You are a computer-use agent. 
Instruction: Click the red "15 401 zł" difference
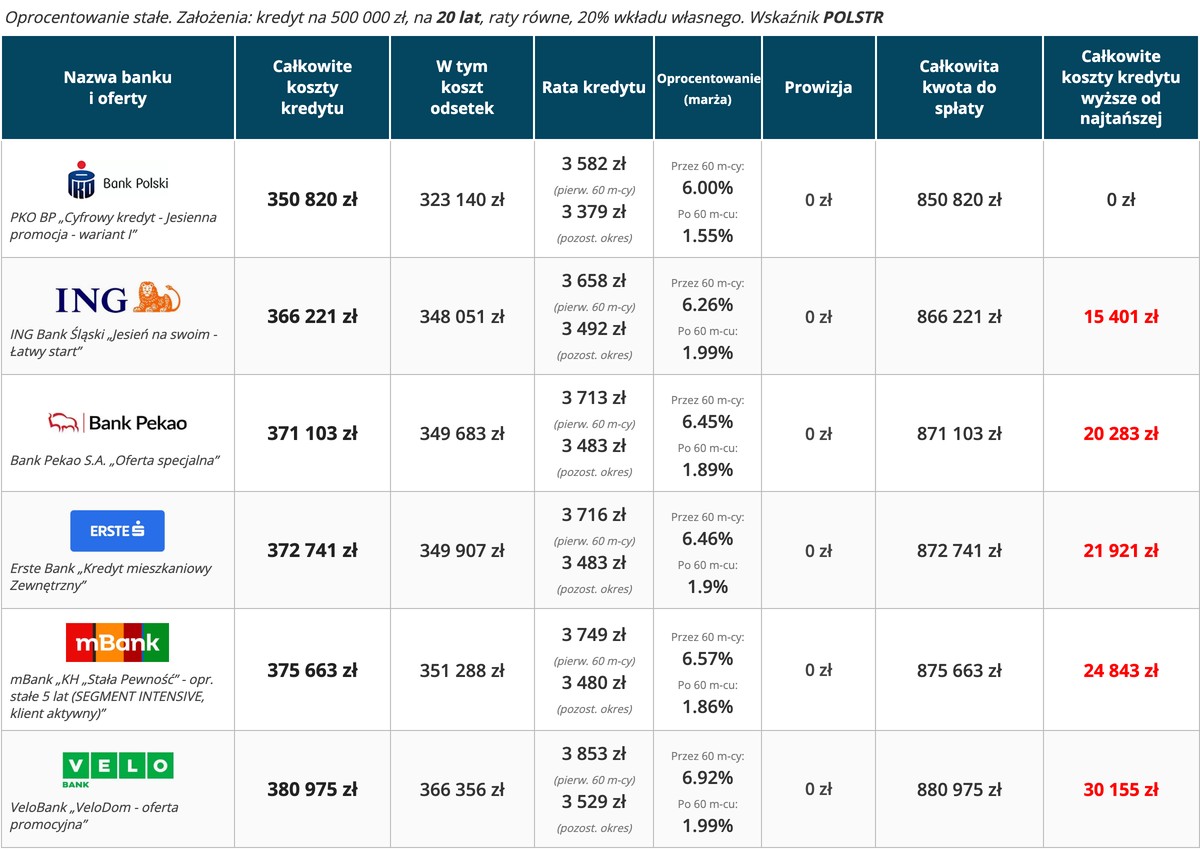point(1121,316)
